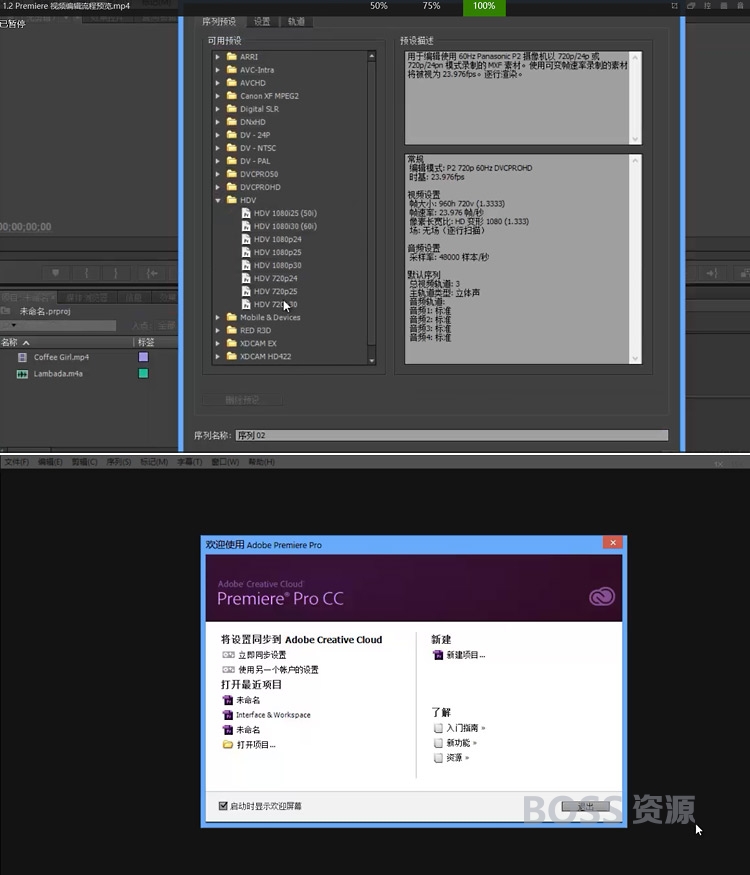Click the 新建项目 project icon
This screenshot has height=875, width=750.
tap(438, 655)
